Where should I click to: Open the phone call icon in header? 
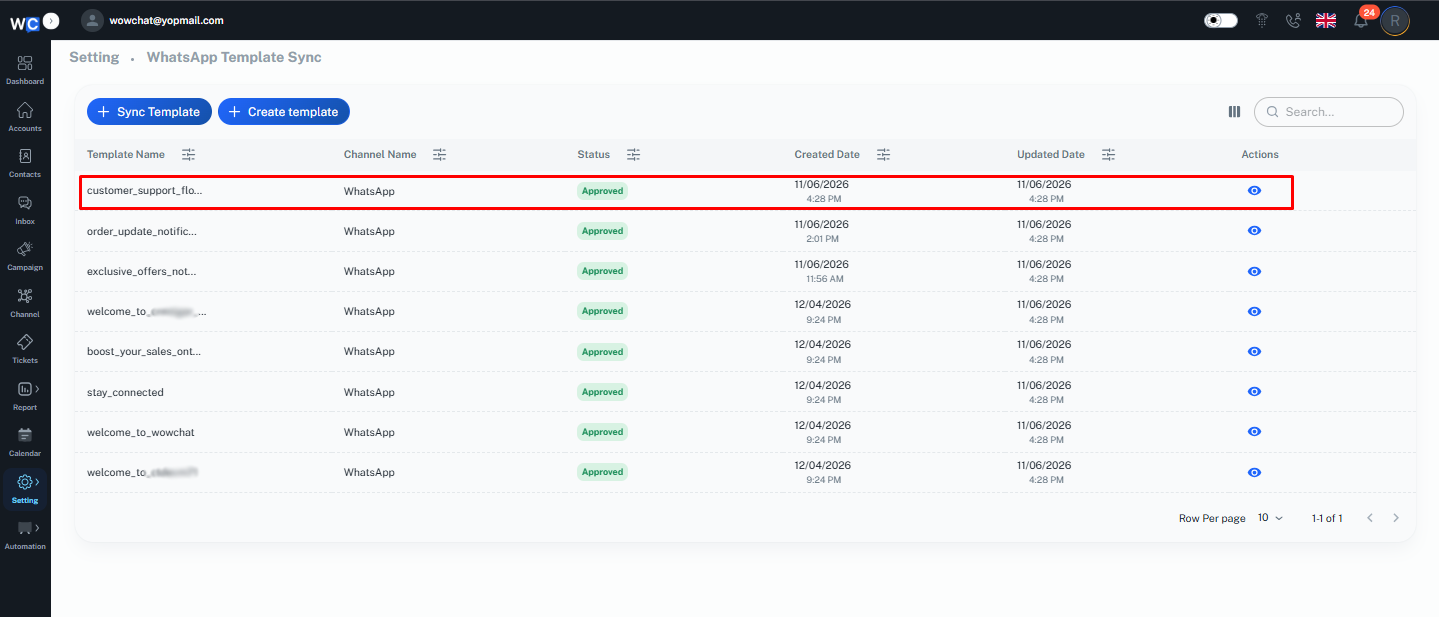pyautogui.click(x=1293, y=20)
